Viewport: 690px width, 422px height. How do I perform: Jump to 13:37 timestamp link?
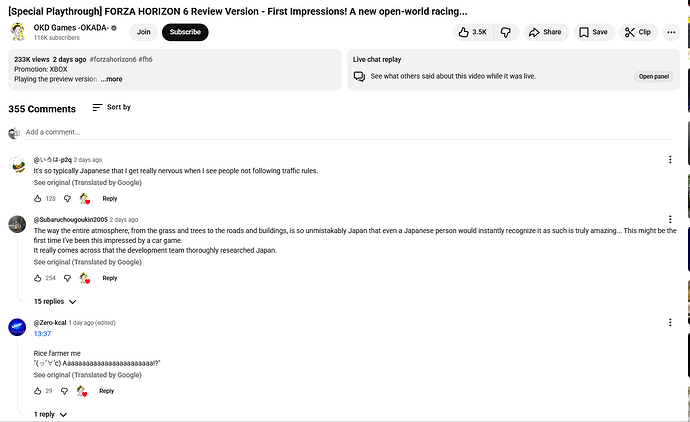42,334
